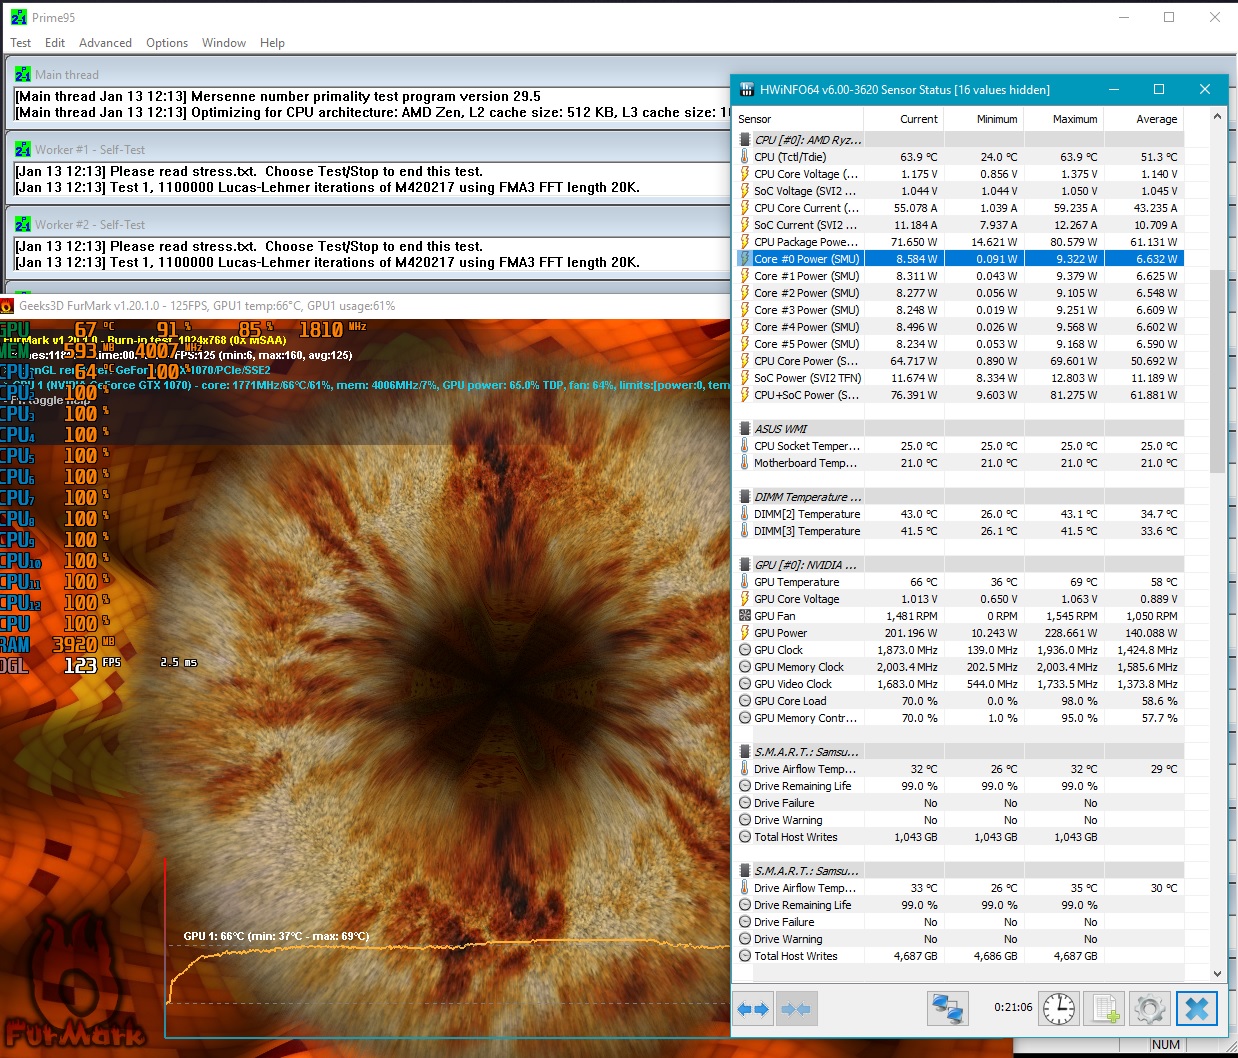Select the Core #3 Power (SMU) row
The height and width of the screenshot is (1058, 1238).
click(959, 310)
